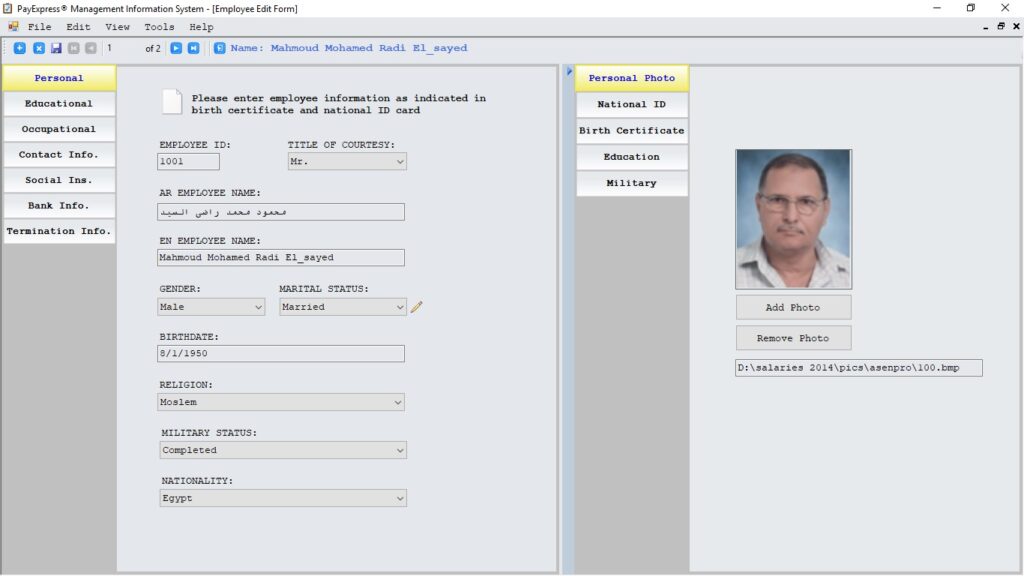Click the name search icon in toolbar
Viewport: 1024px width, 576px height.
[x=219, y=48]
